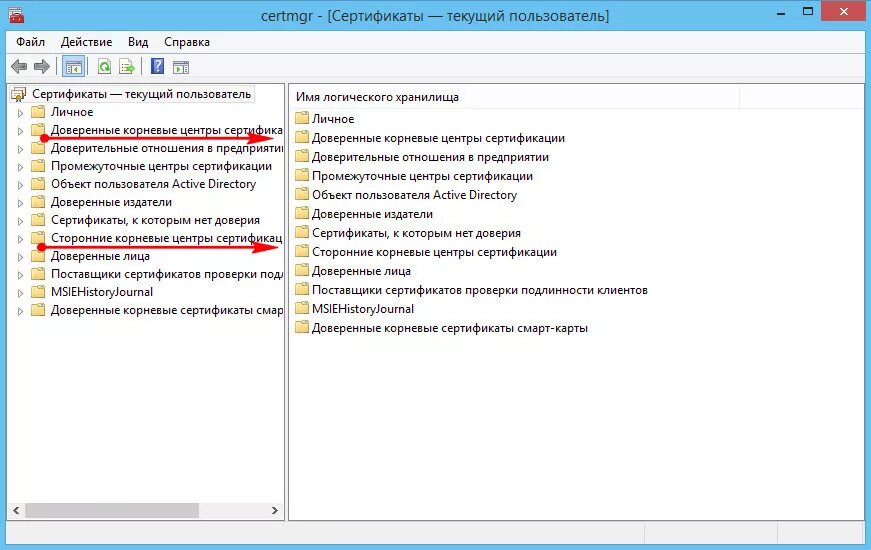Expand Поставщики сертификатов проверки tree arrow
Image resolution: width=871 pixels, height=550 pixels.
click(x=21, y=275)
